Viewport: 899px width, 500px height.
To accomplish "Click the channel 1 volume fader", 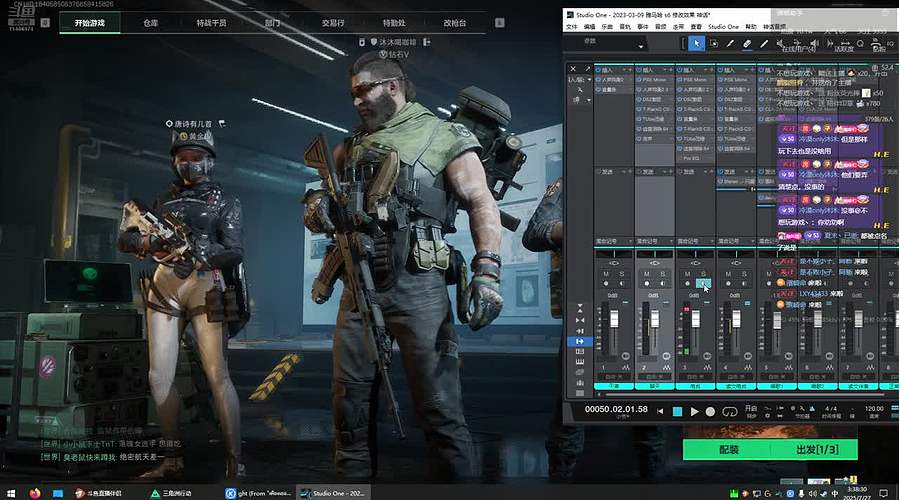I will pos(614,319).
